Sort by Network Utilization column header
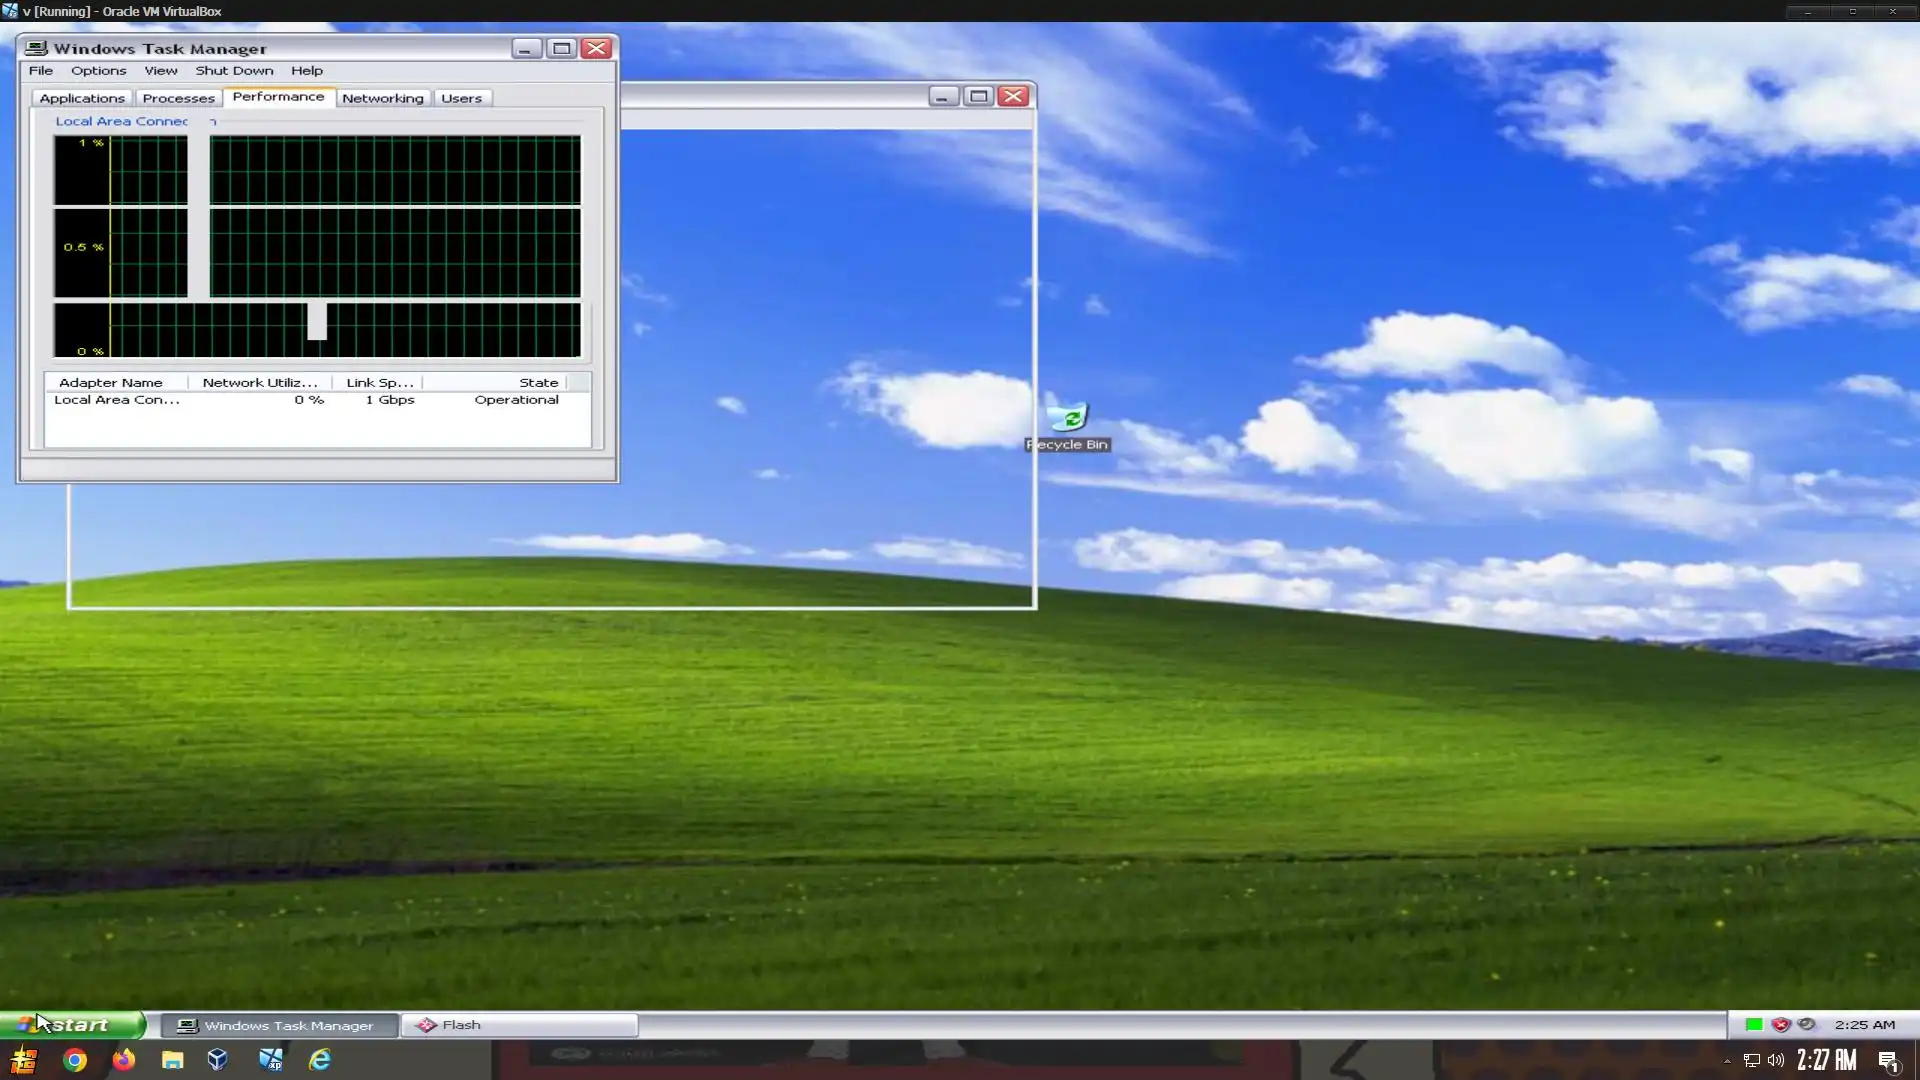The height and width of the screenshot is (1080, 1920). coord(259,382)
